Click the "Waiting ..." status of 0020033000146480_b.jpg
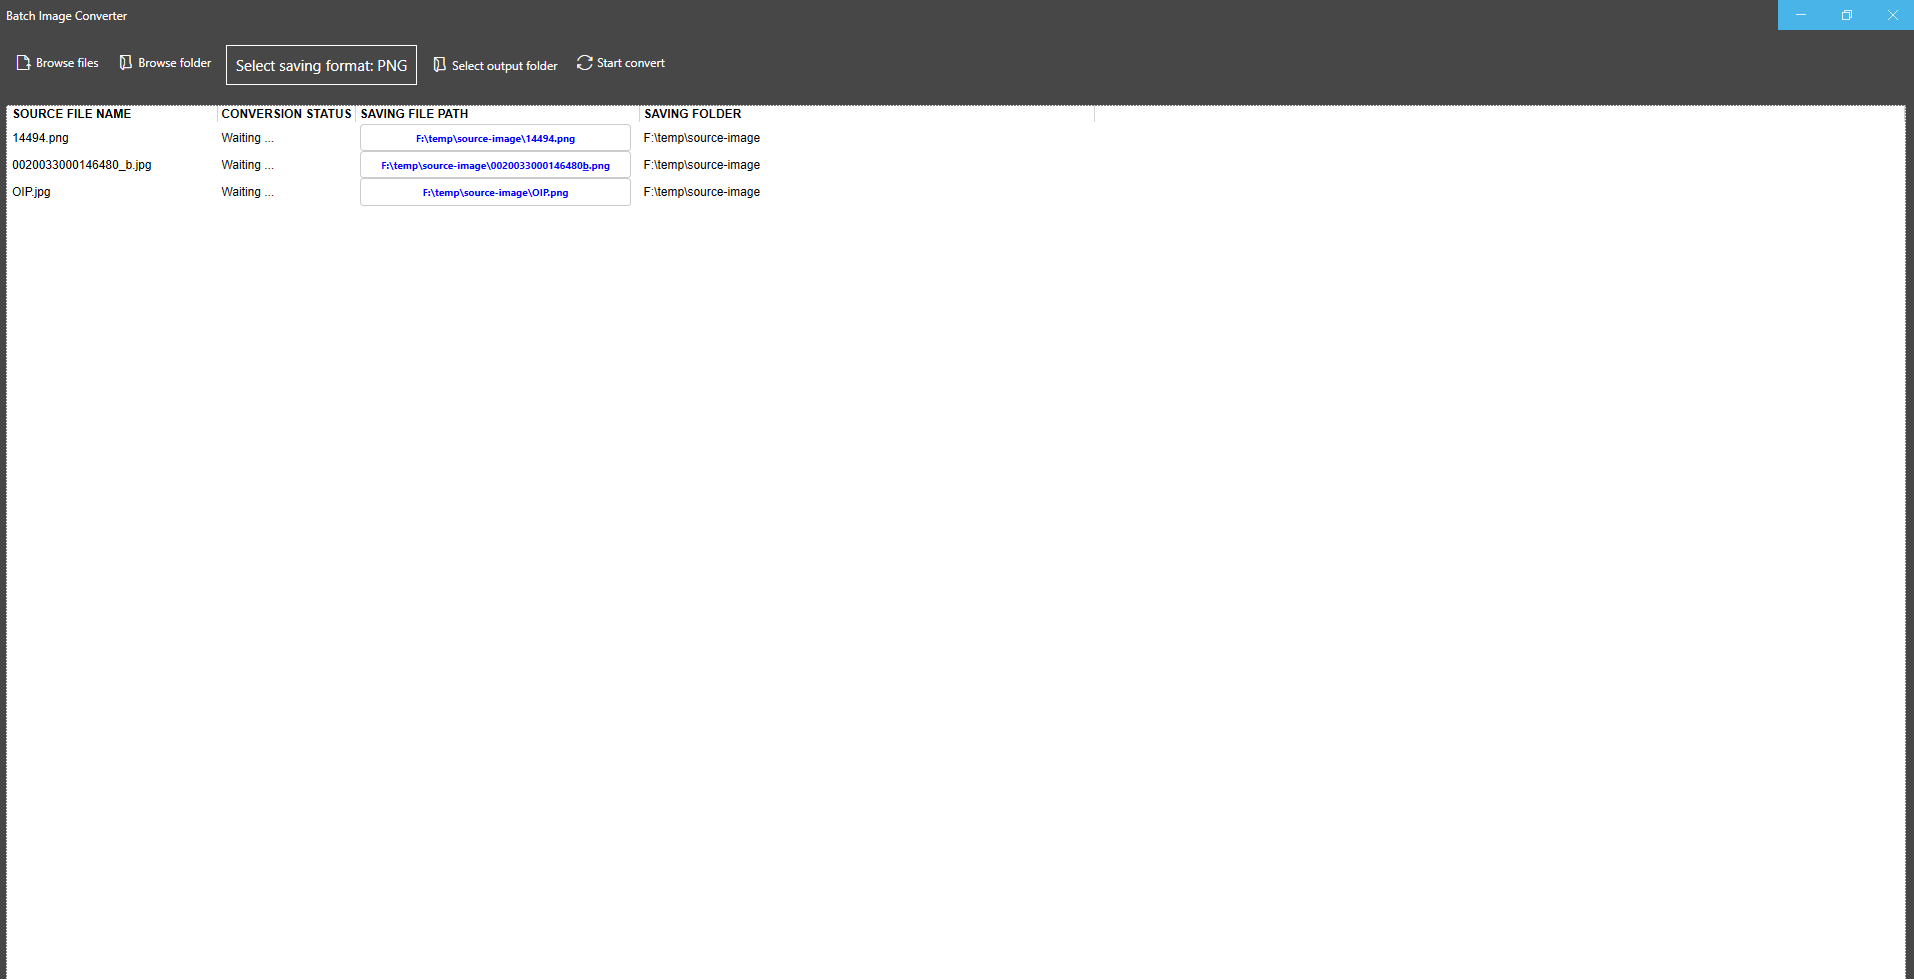Viewport: 1914px width, 979px height. coord(246,164)
